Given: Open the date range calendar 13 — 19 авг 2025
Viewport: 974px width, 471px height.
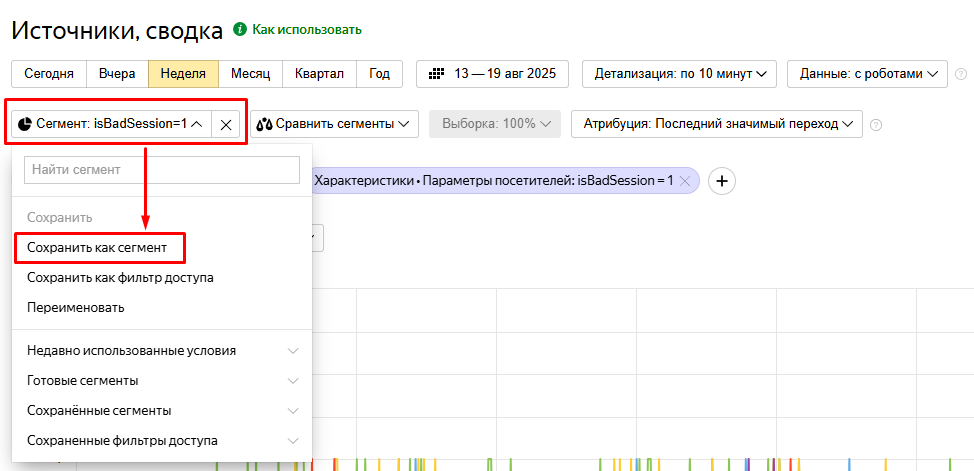Looking at the screenshot, I should coord(492,74).
